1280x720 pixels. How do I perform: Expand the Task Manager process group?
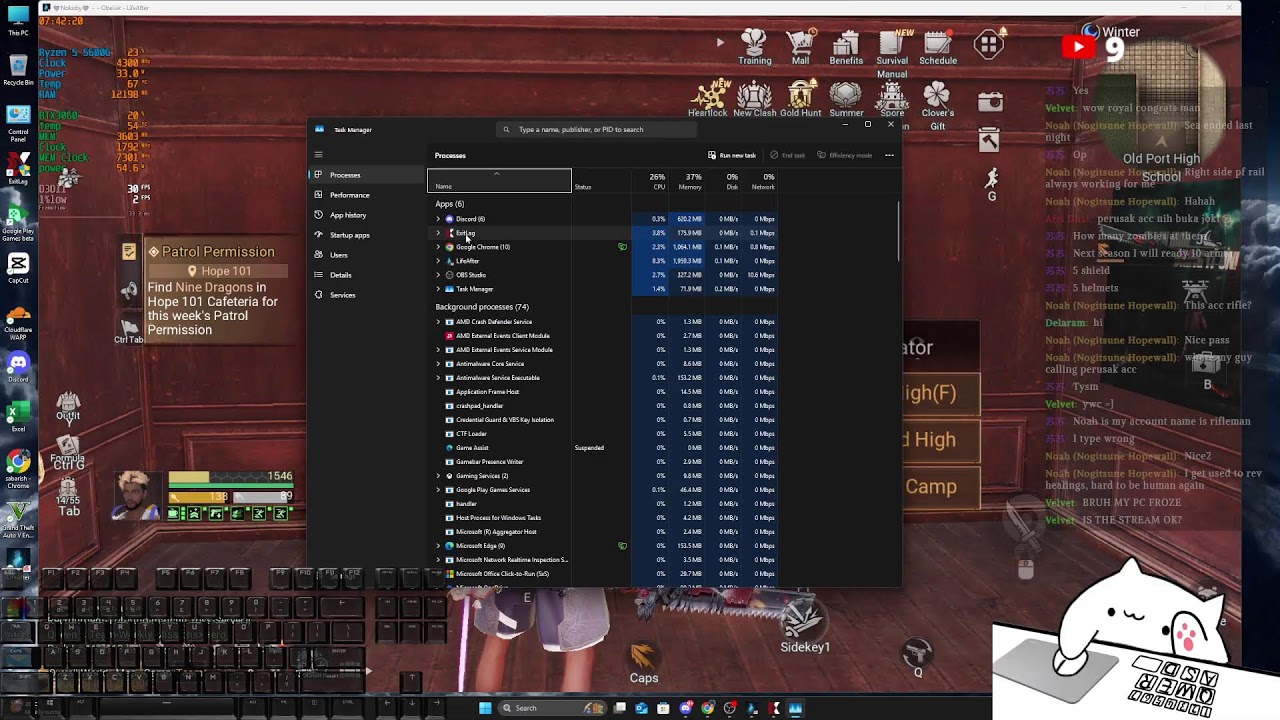pos(438,289)
